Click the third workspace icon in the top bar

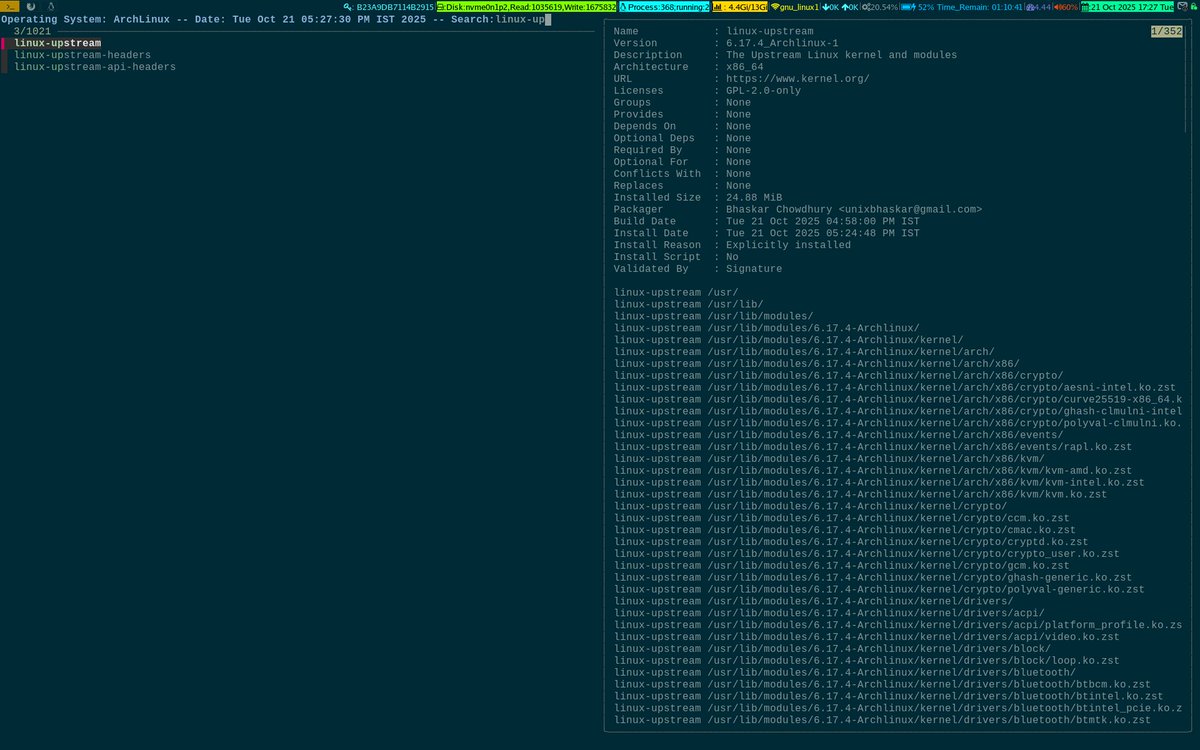[x=51, y=6]
